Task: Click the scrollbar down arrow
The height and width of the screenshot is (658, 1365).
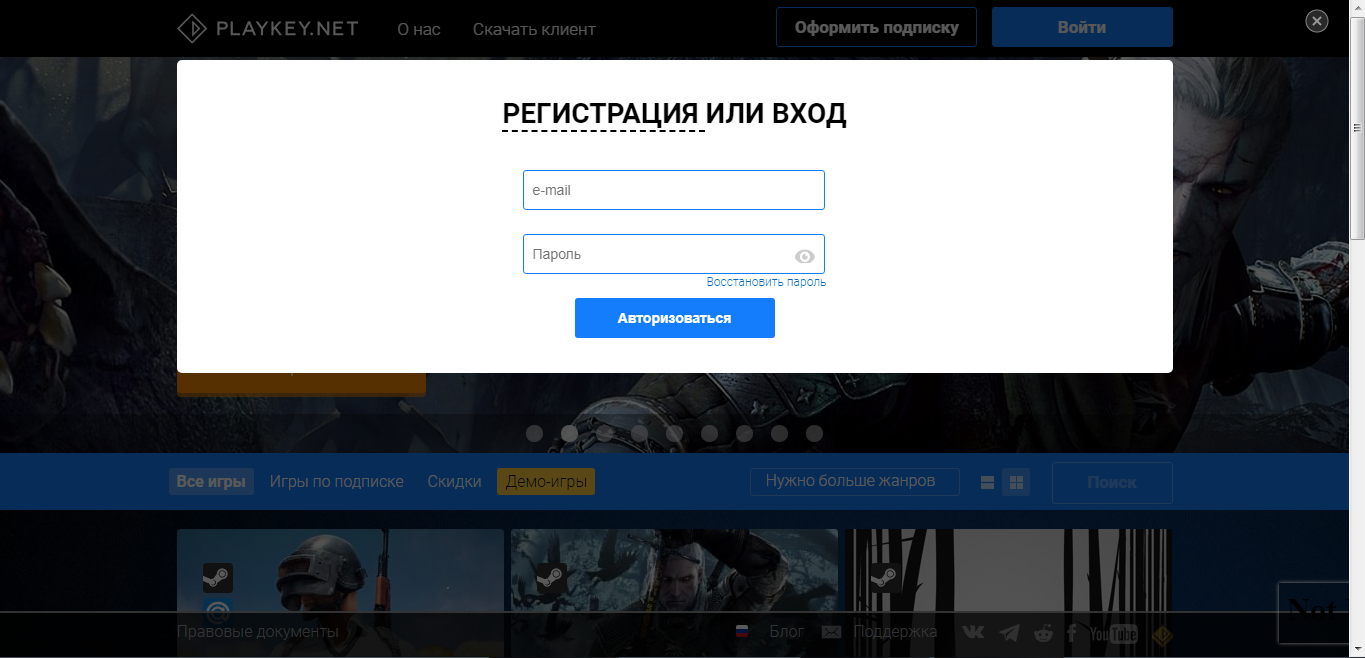Action: [x=1357, y=649]
